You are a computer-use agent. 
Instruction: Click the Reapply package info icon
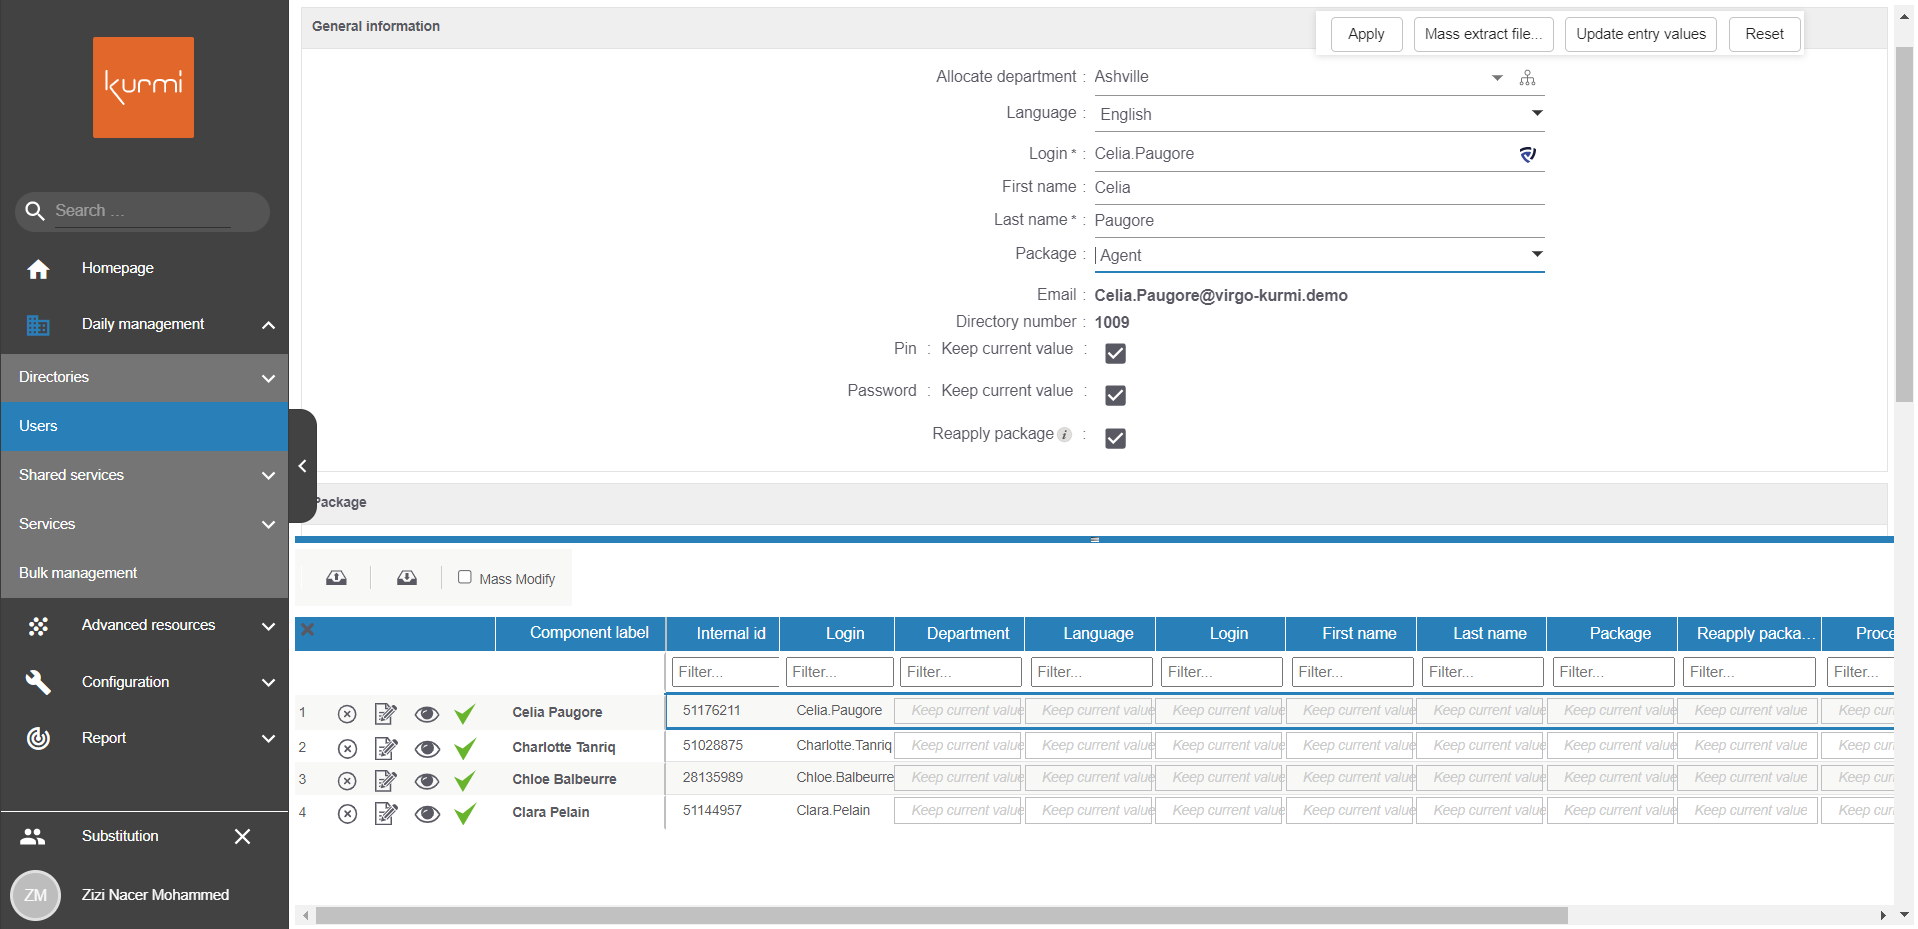pyautogui.click(x=1065, y=434)
